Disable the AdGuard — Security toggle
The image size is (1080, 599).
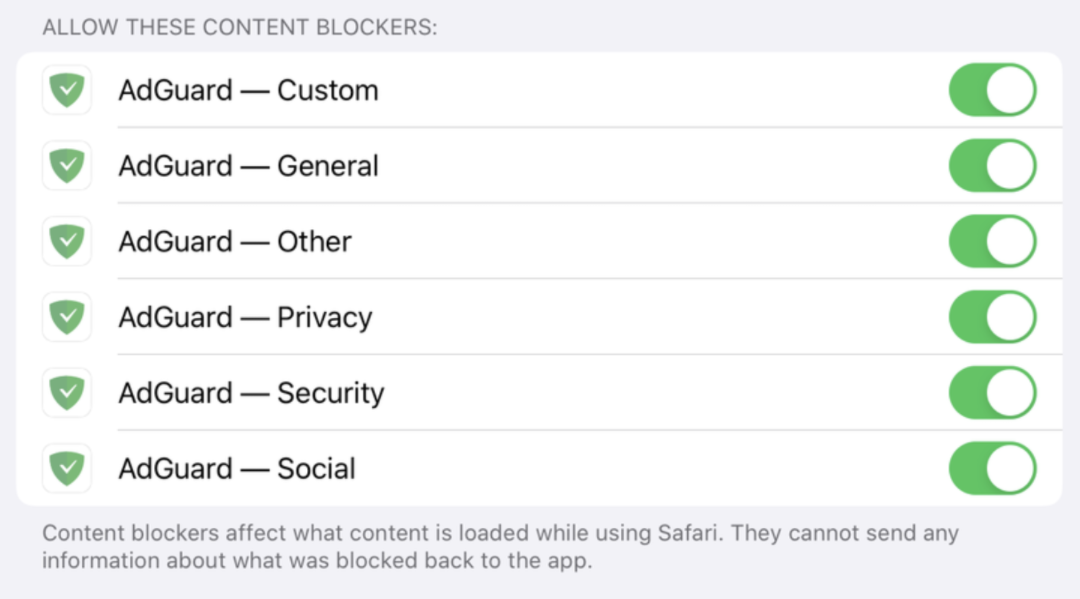992,393
